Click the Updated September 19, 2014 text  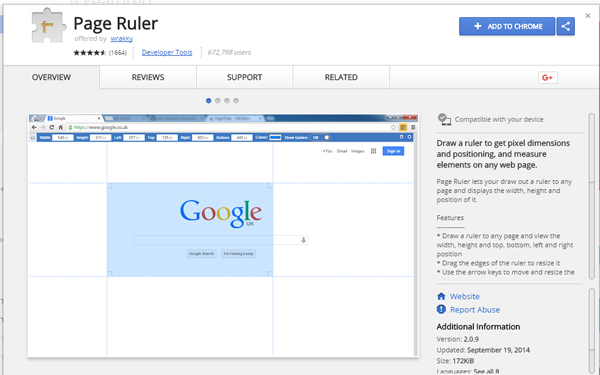click(483, 350)
